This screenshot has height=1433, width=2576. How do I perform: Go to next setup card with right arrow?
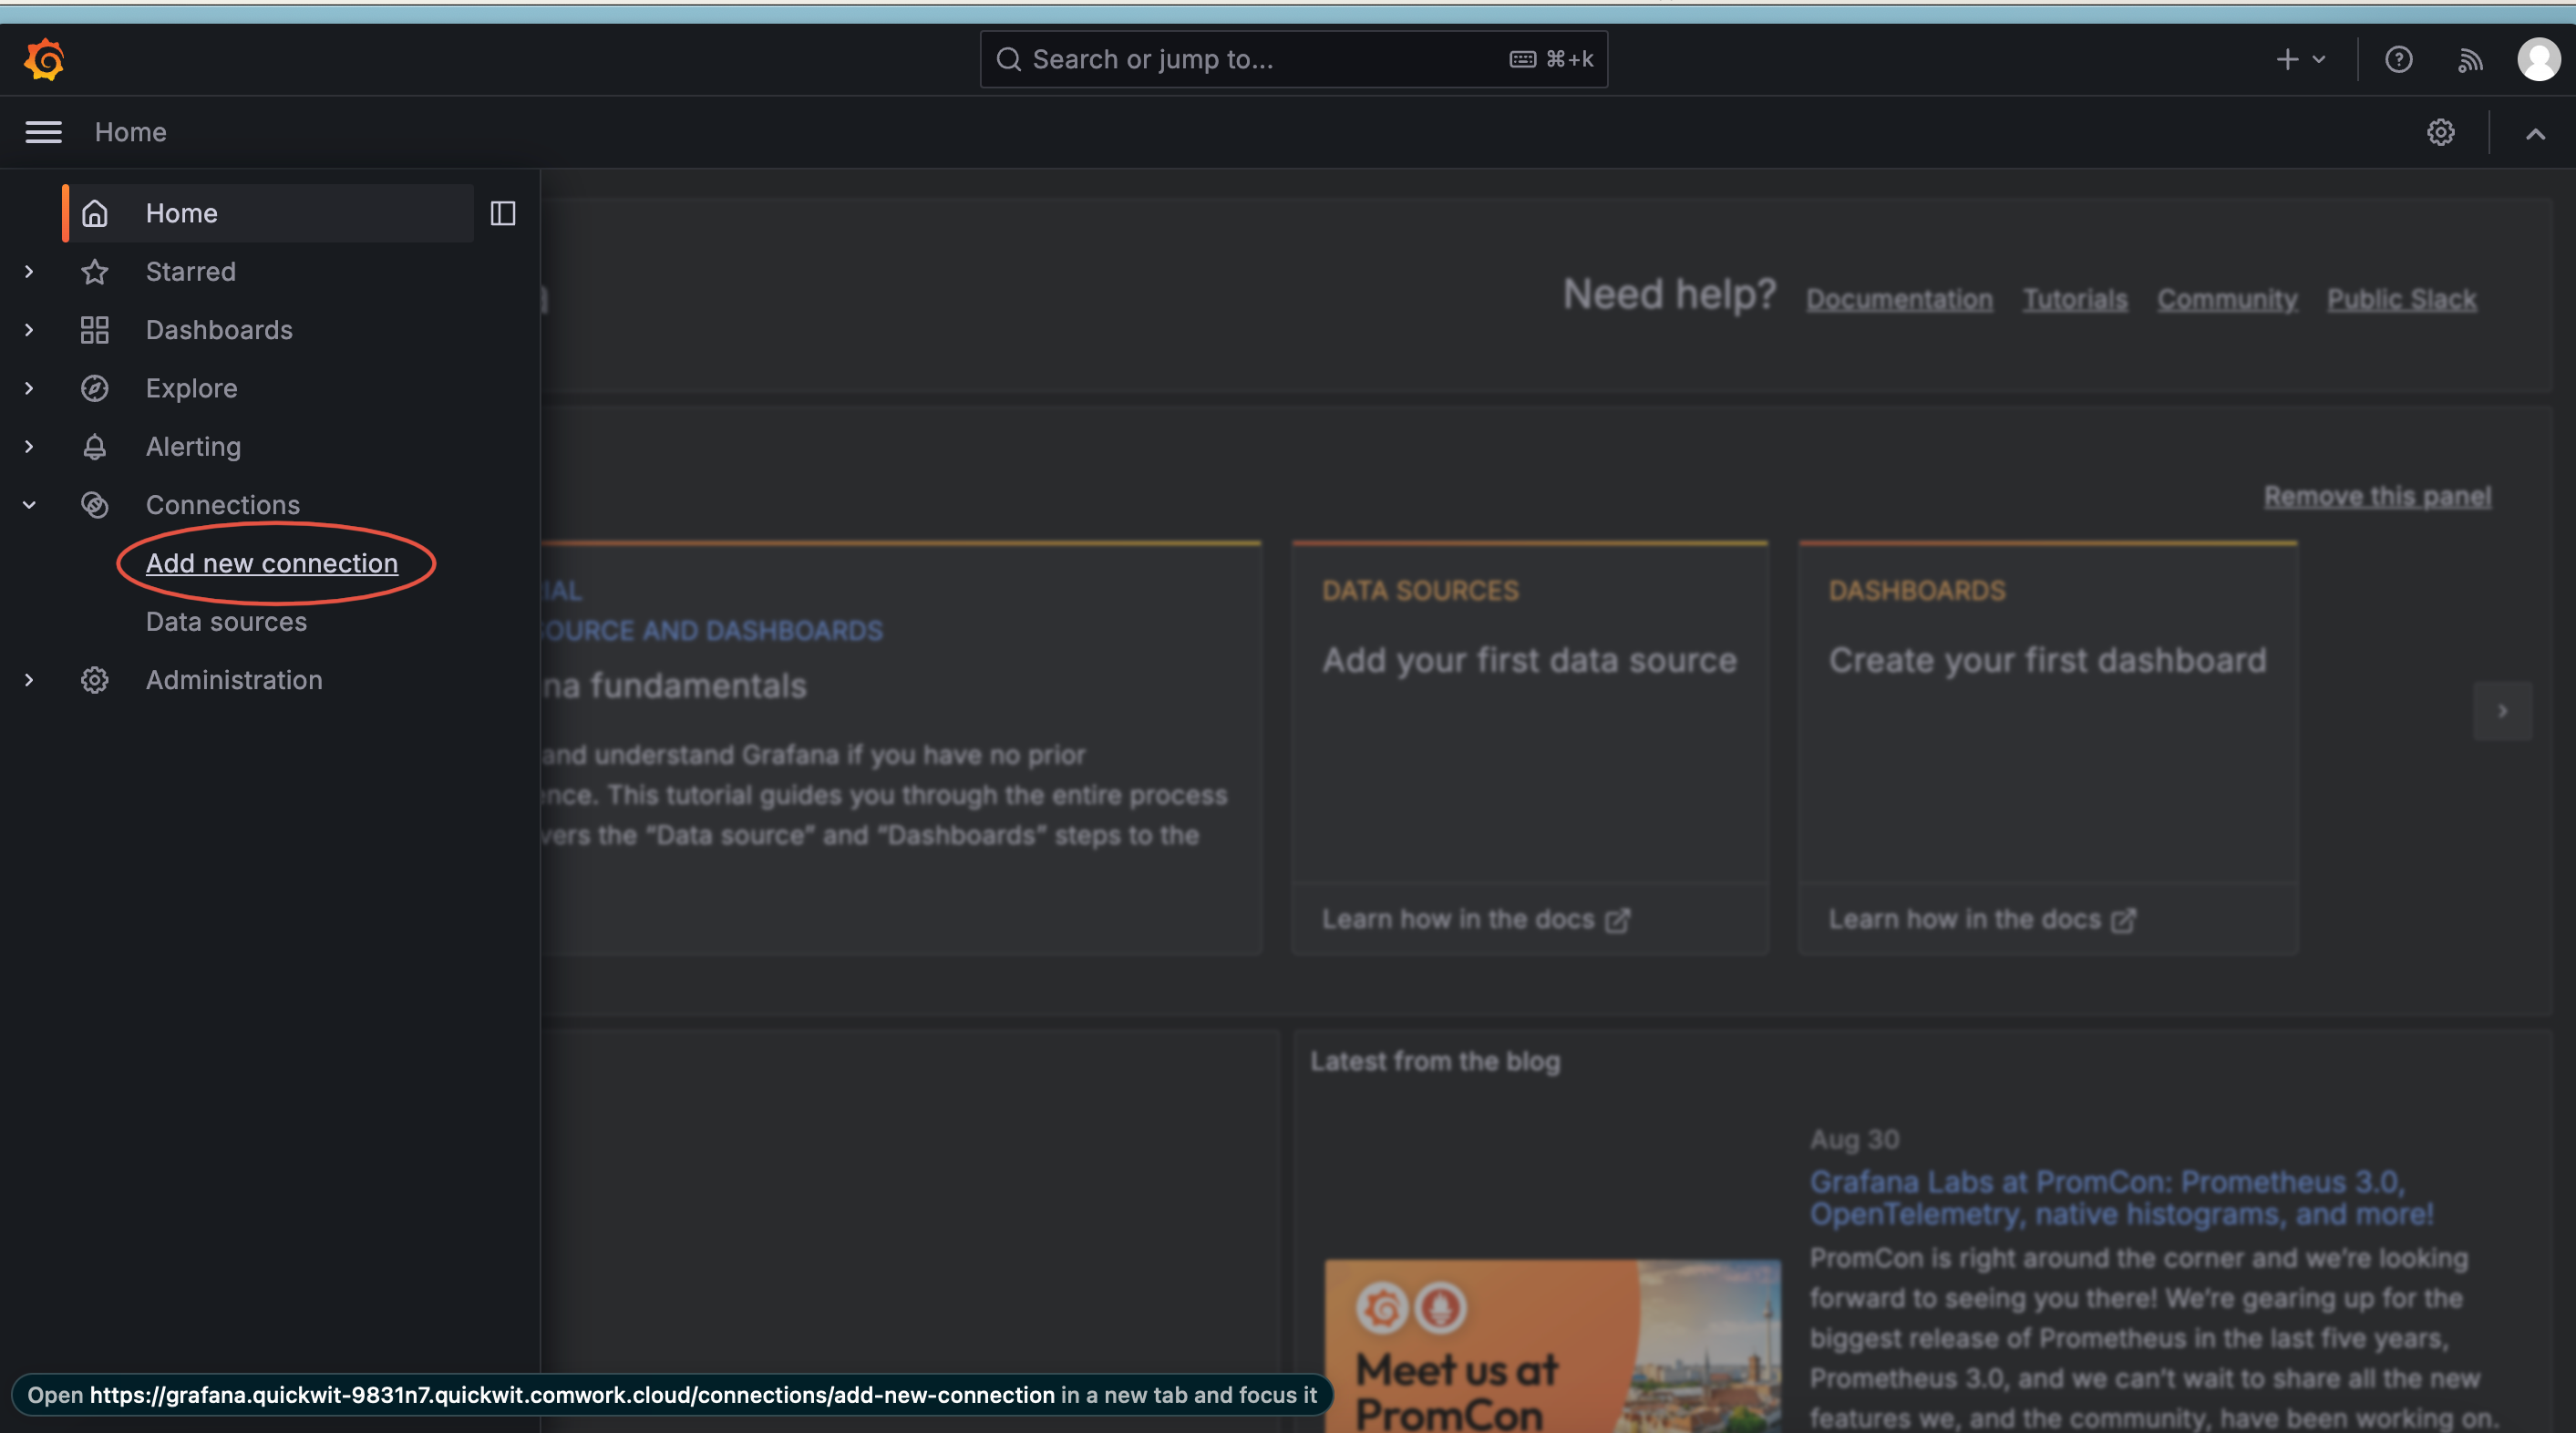point(2502,711)
